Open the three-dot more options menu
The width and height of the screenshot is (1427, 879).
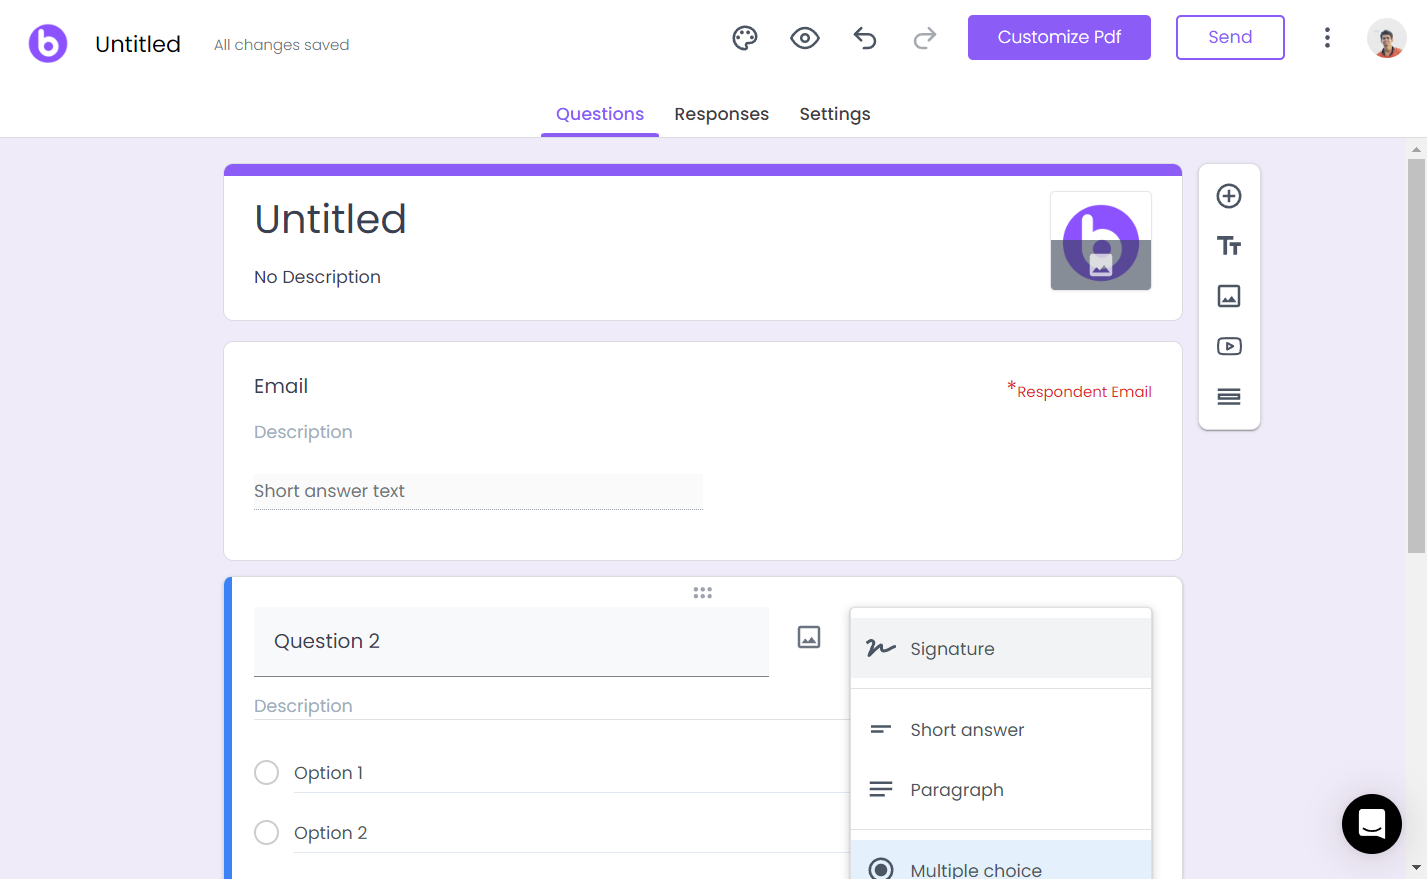[1327, 38]
